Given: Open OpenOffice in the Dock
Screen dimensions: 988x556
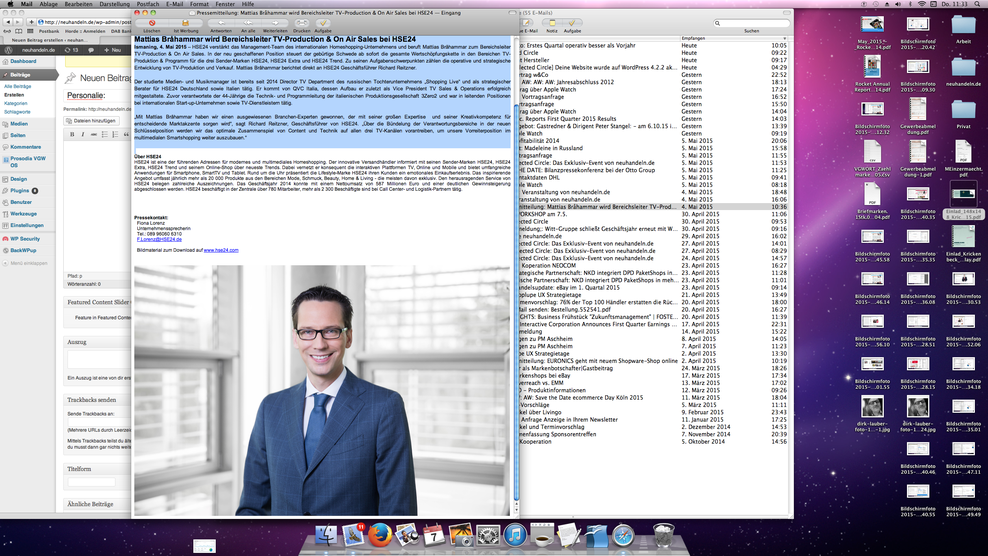Looking at the screenshot, I should [596, 535].
